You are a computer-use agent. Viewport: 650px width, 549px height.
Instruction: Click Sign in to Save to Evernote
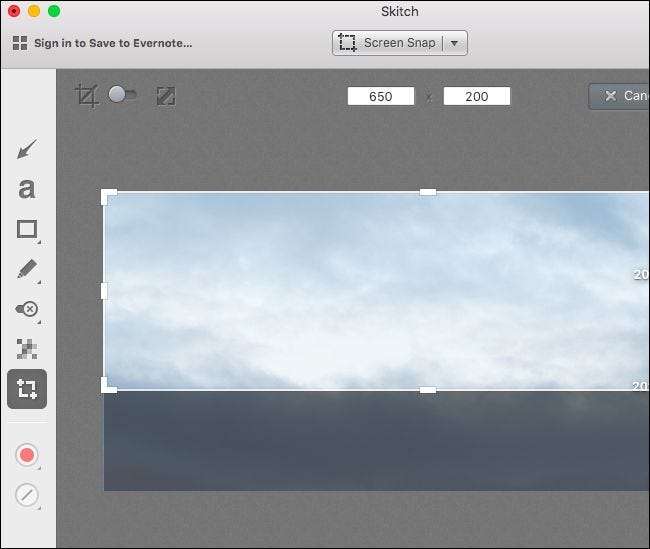tap(102, 43)
